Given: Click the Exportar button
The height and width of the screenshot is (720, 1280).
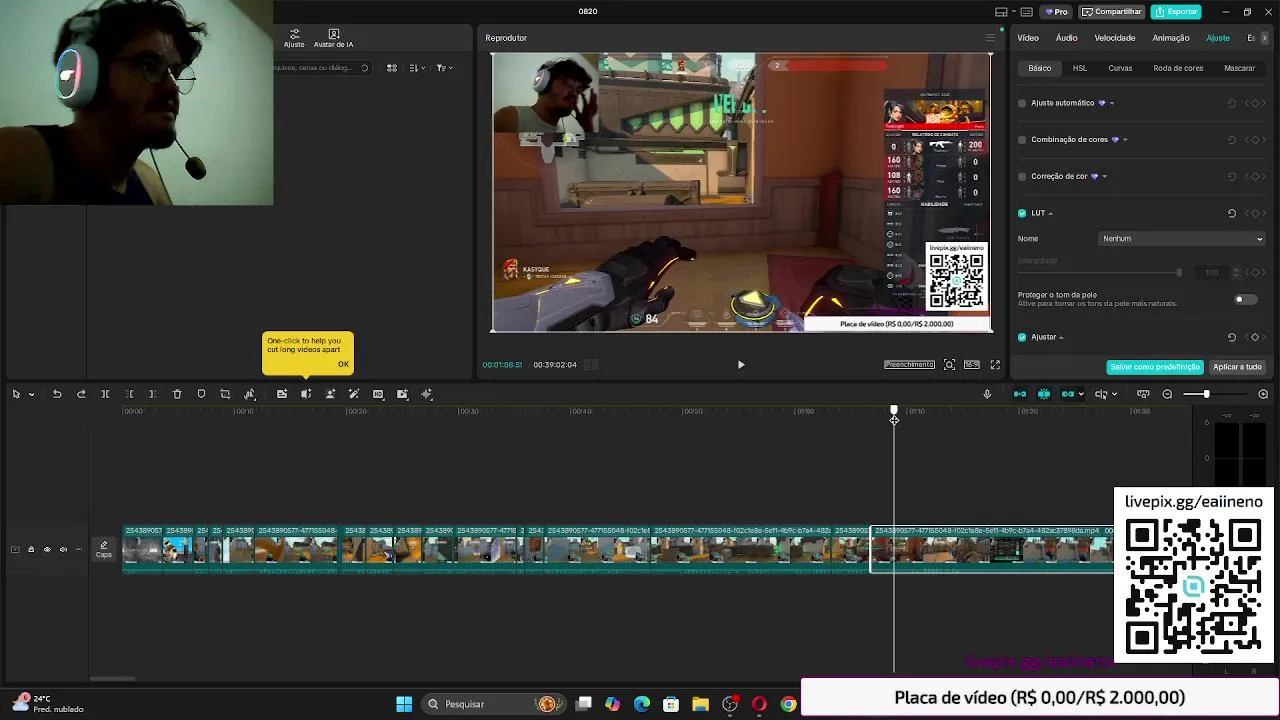Looking at the screenshot, I should click(x=1176, y=12).
